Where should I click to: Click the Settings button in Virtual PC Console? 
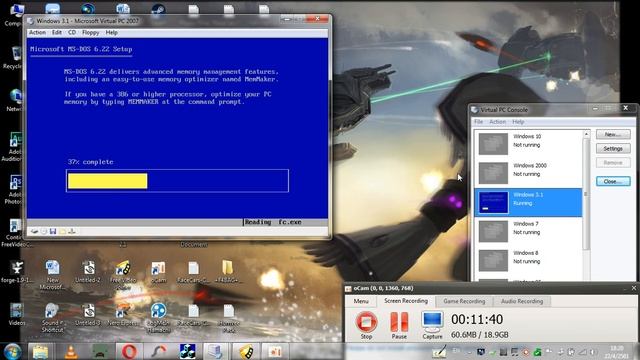point(613,149)
